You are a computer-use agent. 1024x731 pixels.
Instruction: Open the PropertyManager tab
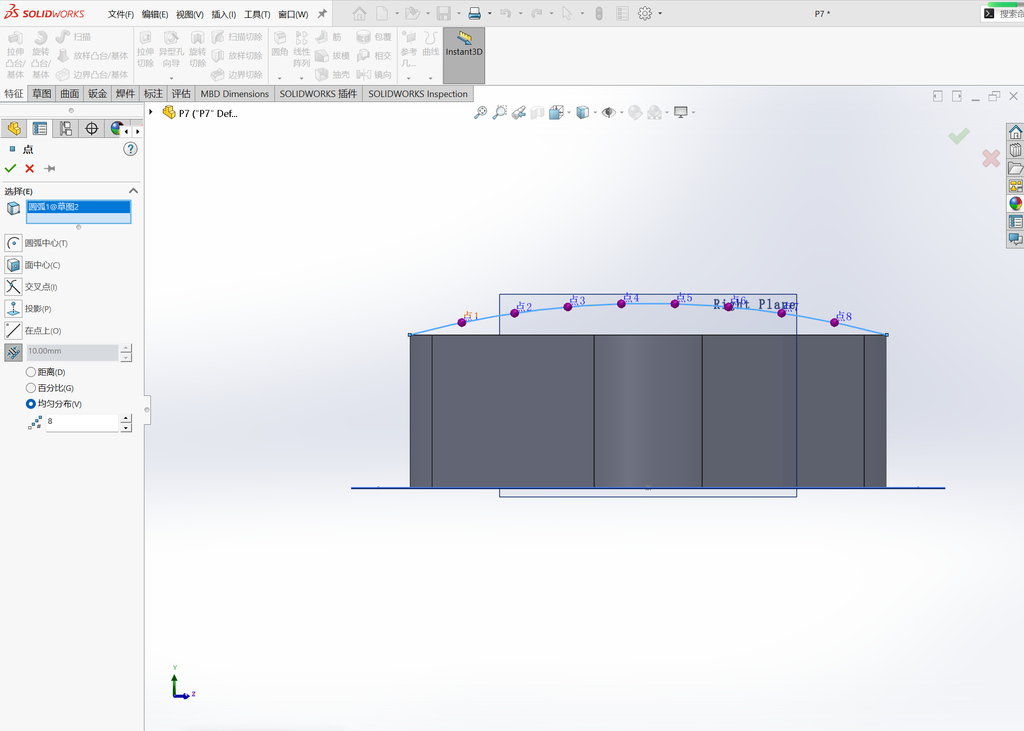pos(40,129)
